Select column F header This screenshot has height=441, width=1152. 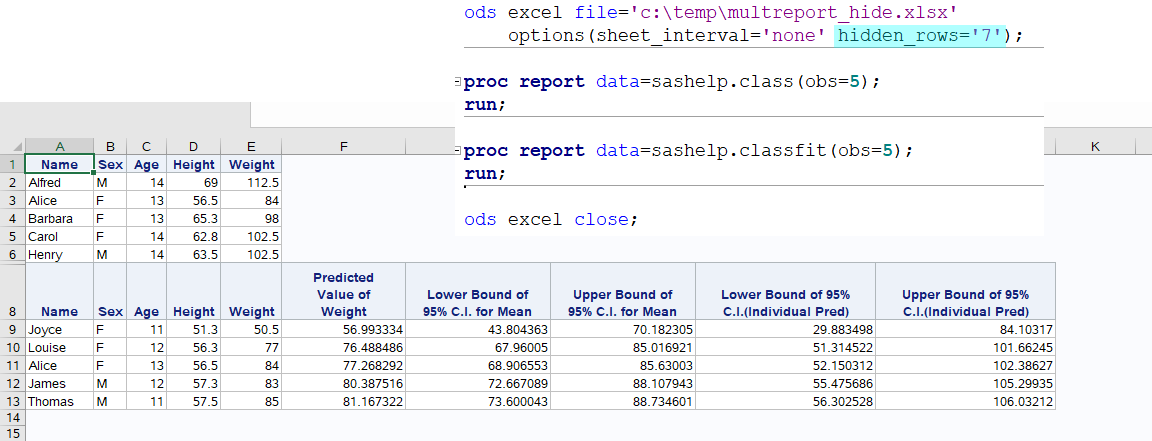pyautogui.click(x=343, y=147)
